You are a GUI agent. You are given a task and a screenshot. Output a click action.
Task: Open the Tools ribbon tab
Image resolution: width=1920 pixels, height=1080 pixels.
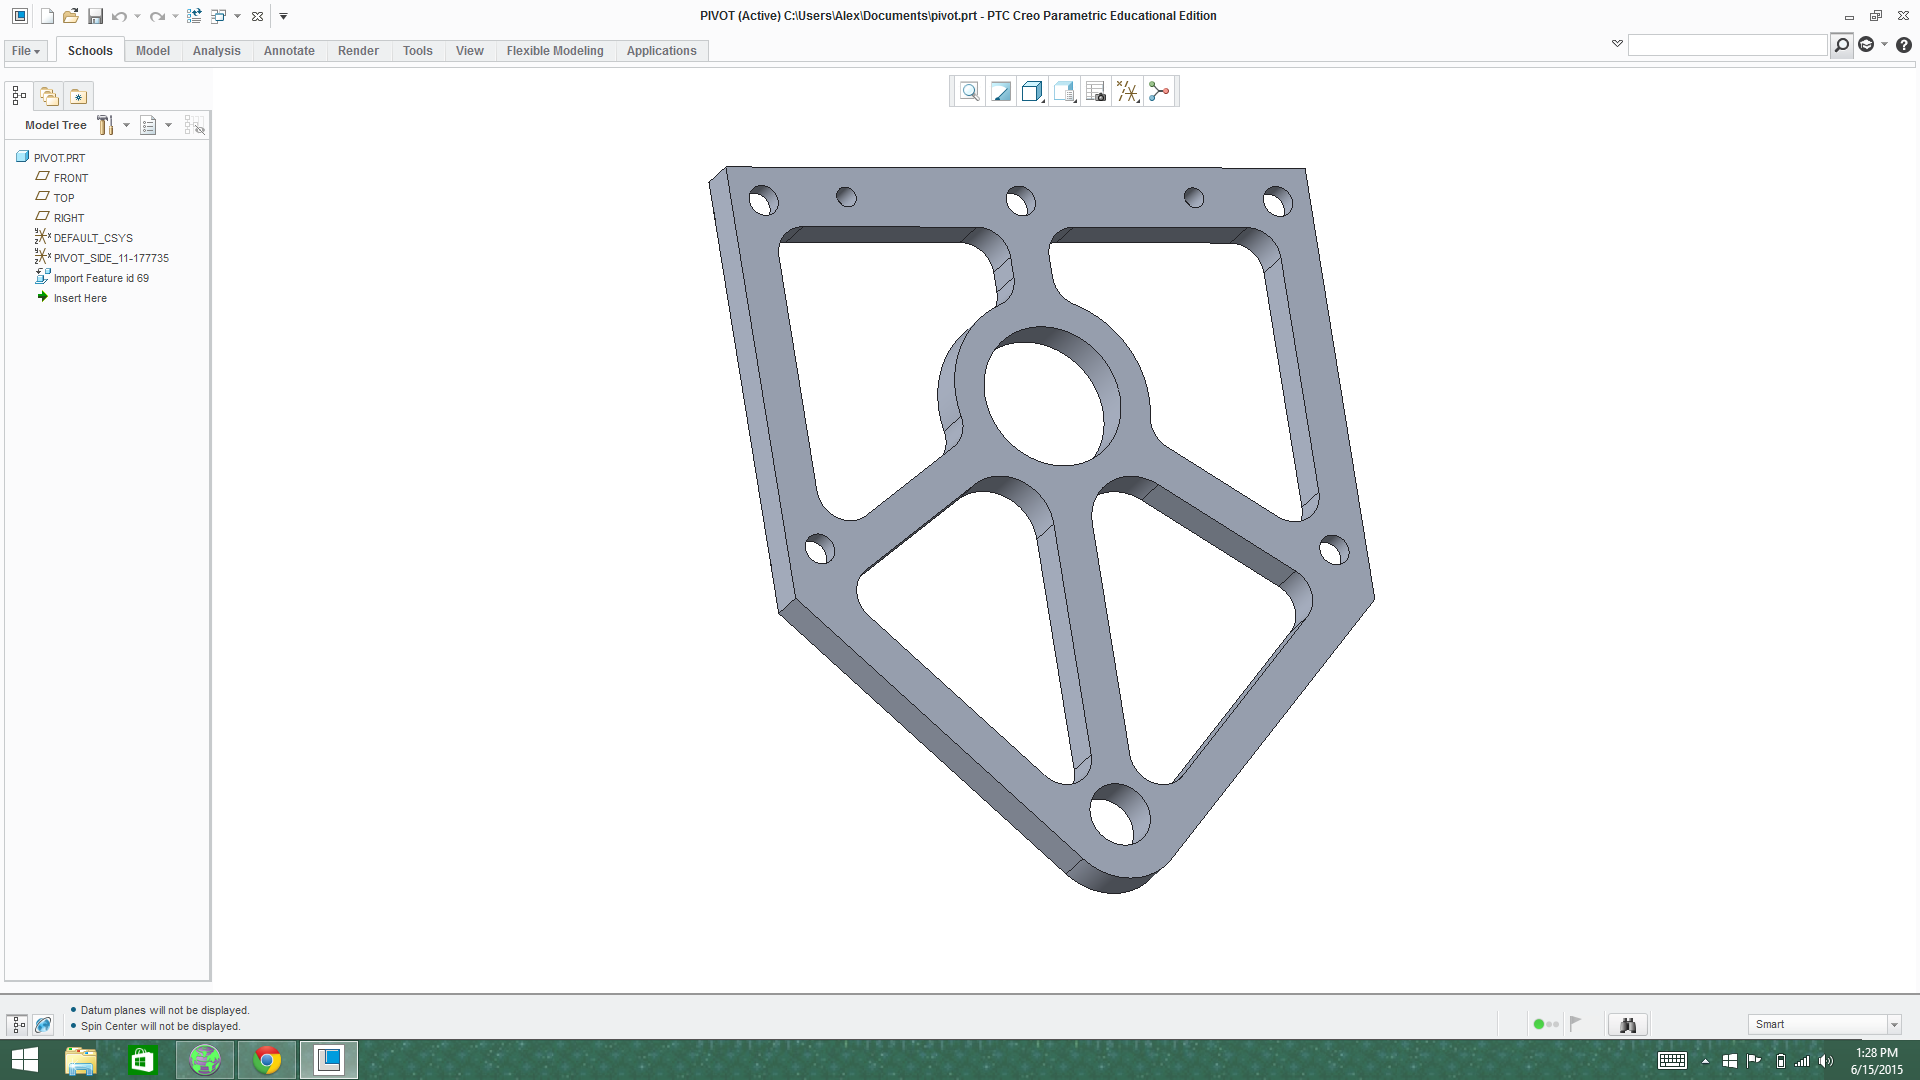pos(418,51)
